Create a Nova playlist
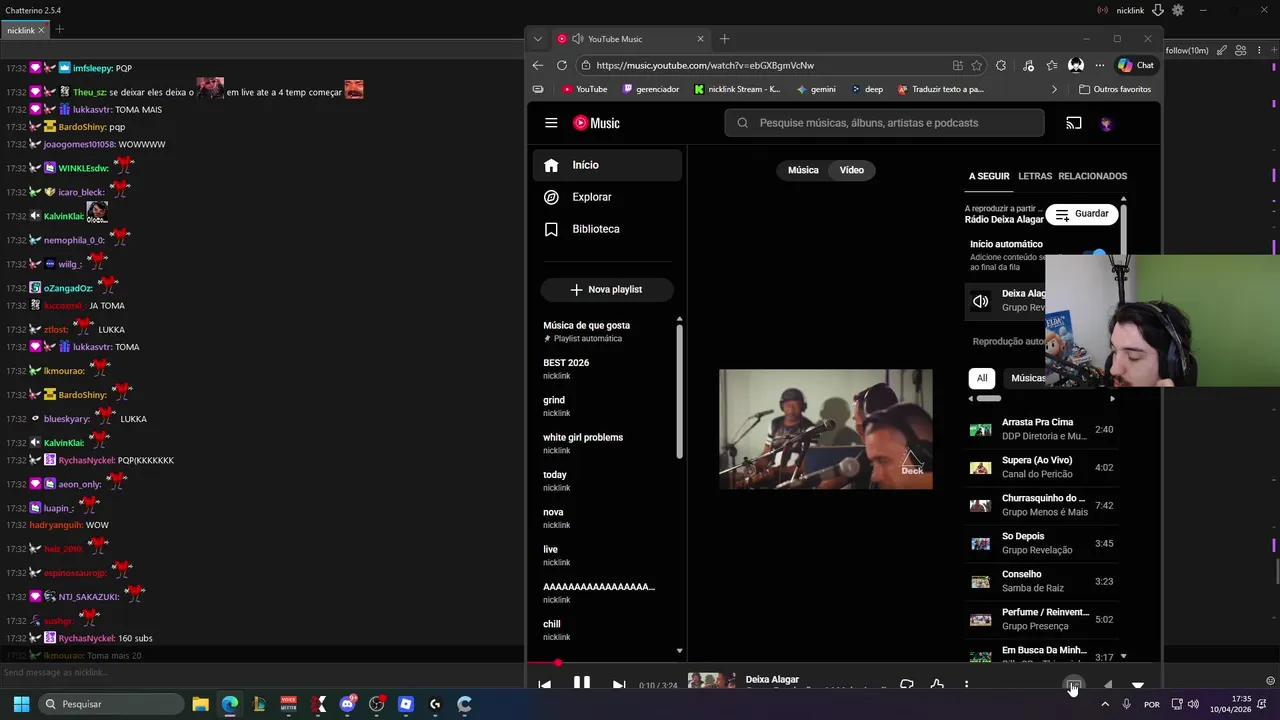Image resolution: width=1280 pixels, height=720 pixels. pyautogui.click(x=607, y=289)
